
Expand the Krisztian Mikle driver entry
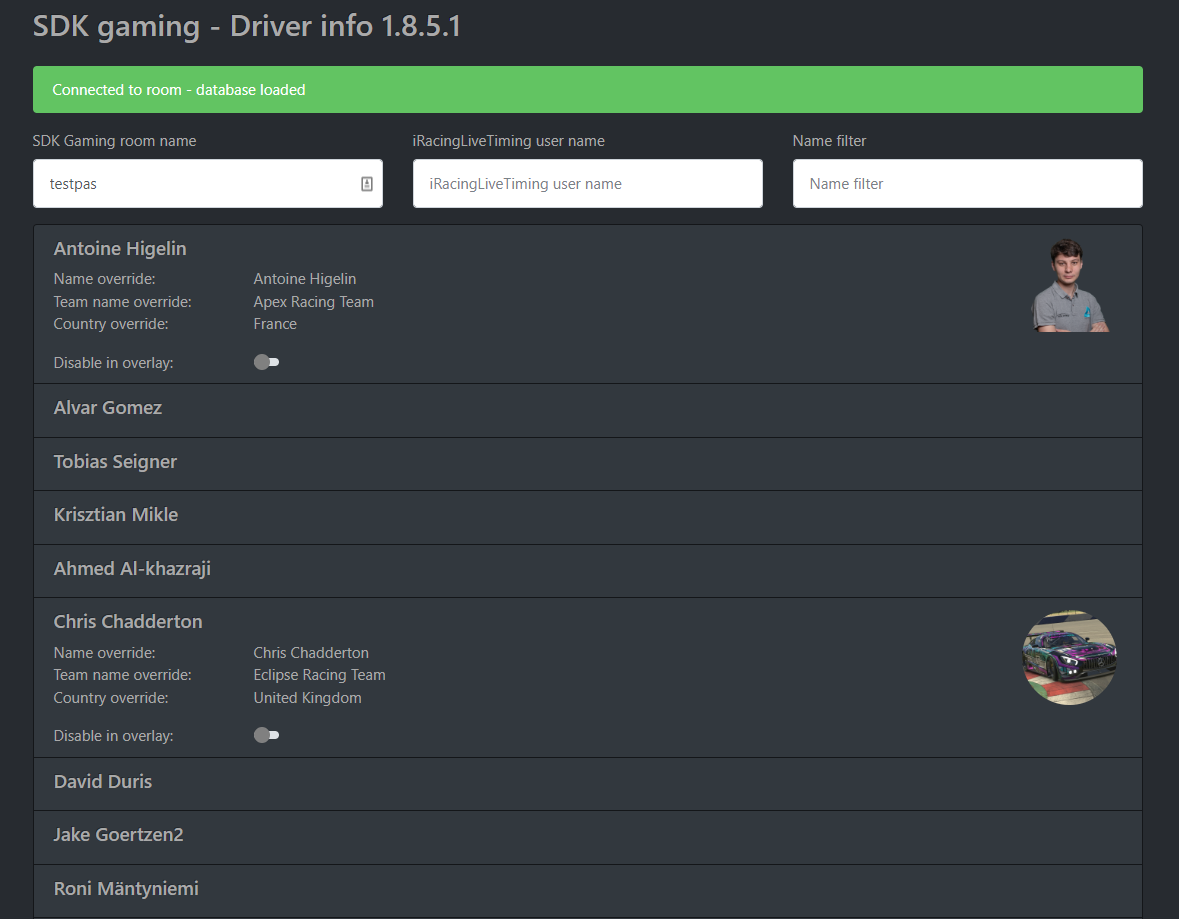point(587,517)
